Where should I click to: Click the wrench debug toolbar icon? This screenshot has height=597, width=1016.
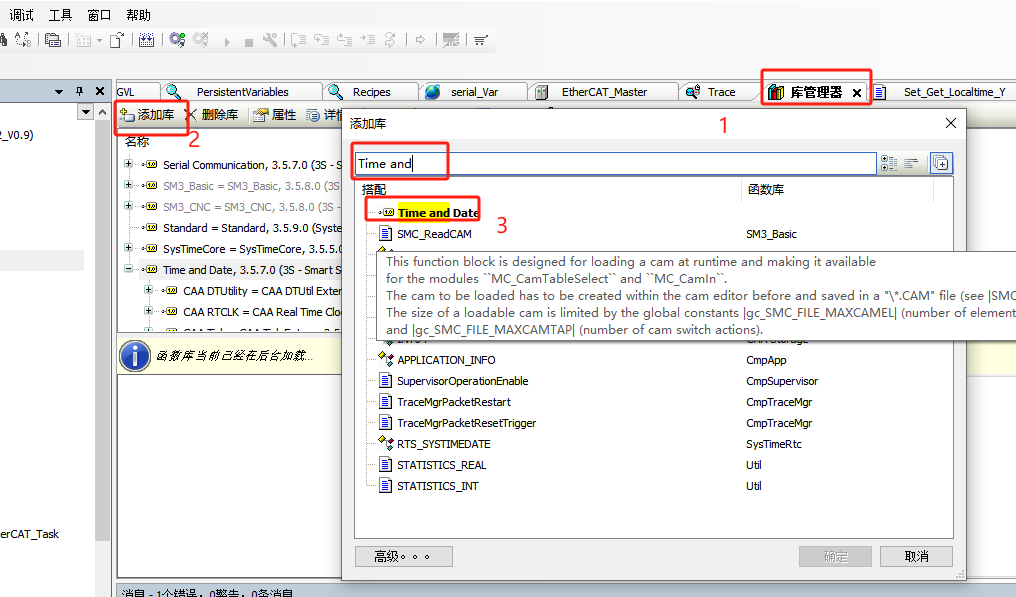(270, 40)
